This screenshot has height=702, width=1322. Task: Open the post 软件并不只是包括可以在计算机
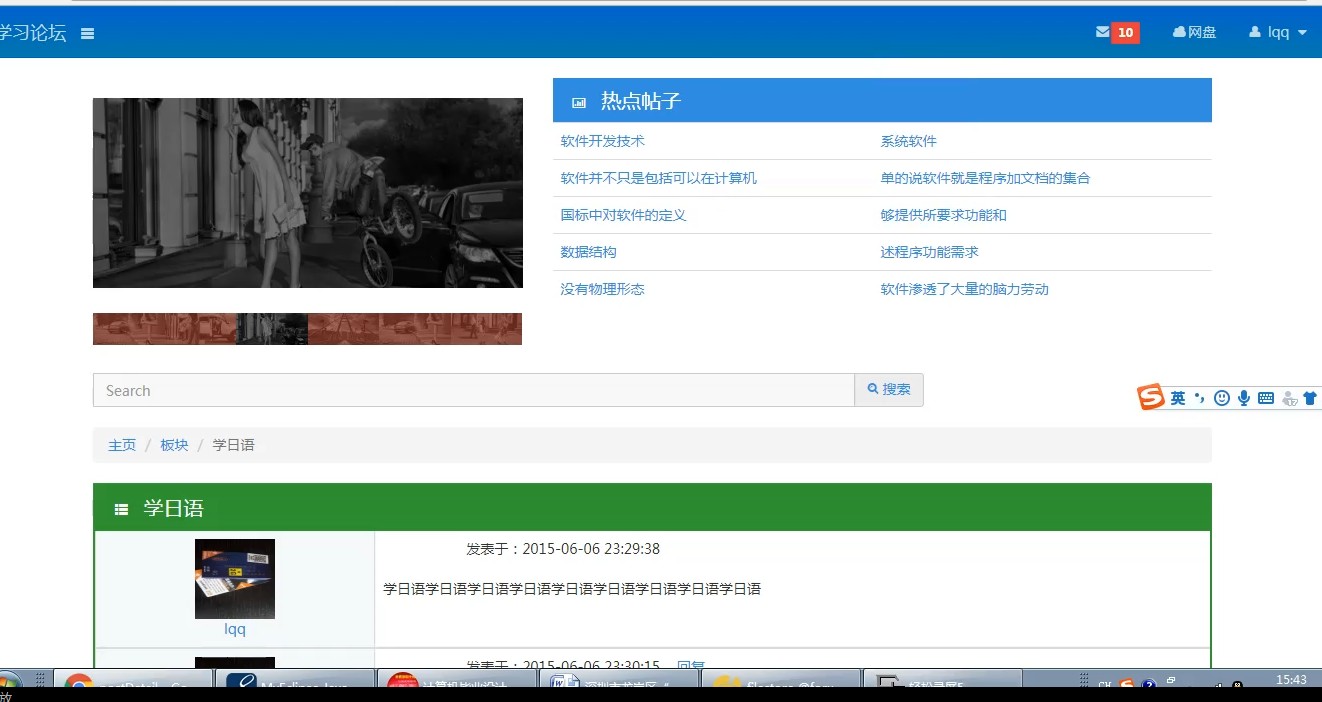click(659, 178)
